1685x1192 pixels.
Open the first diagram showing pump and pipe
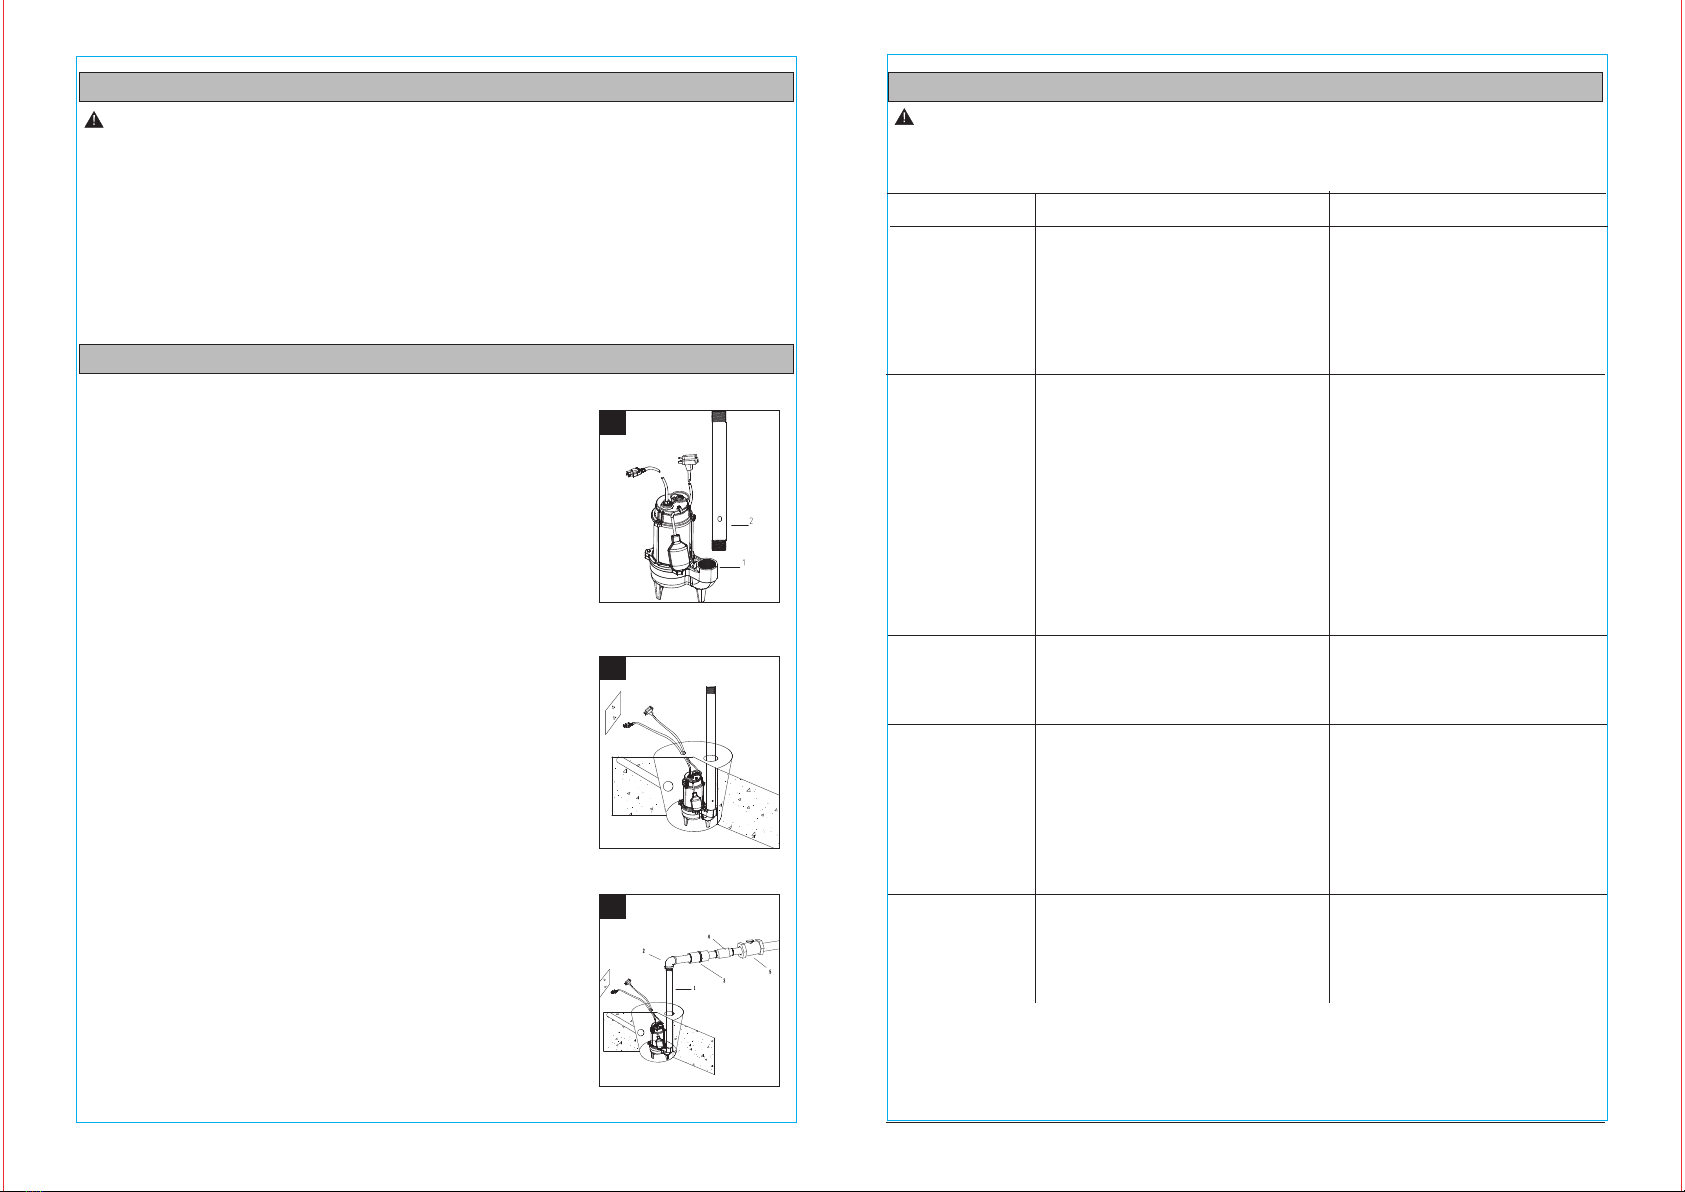tap(689, 506)
